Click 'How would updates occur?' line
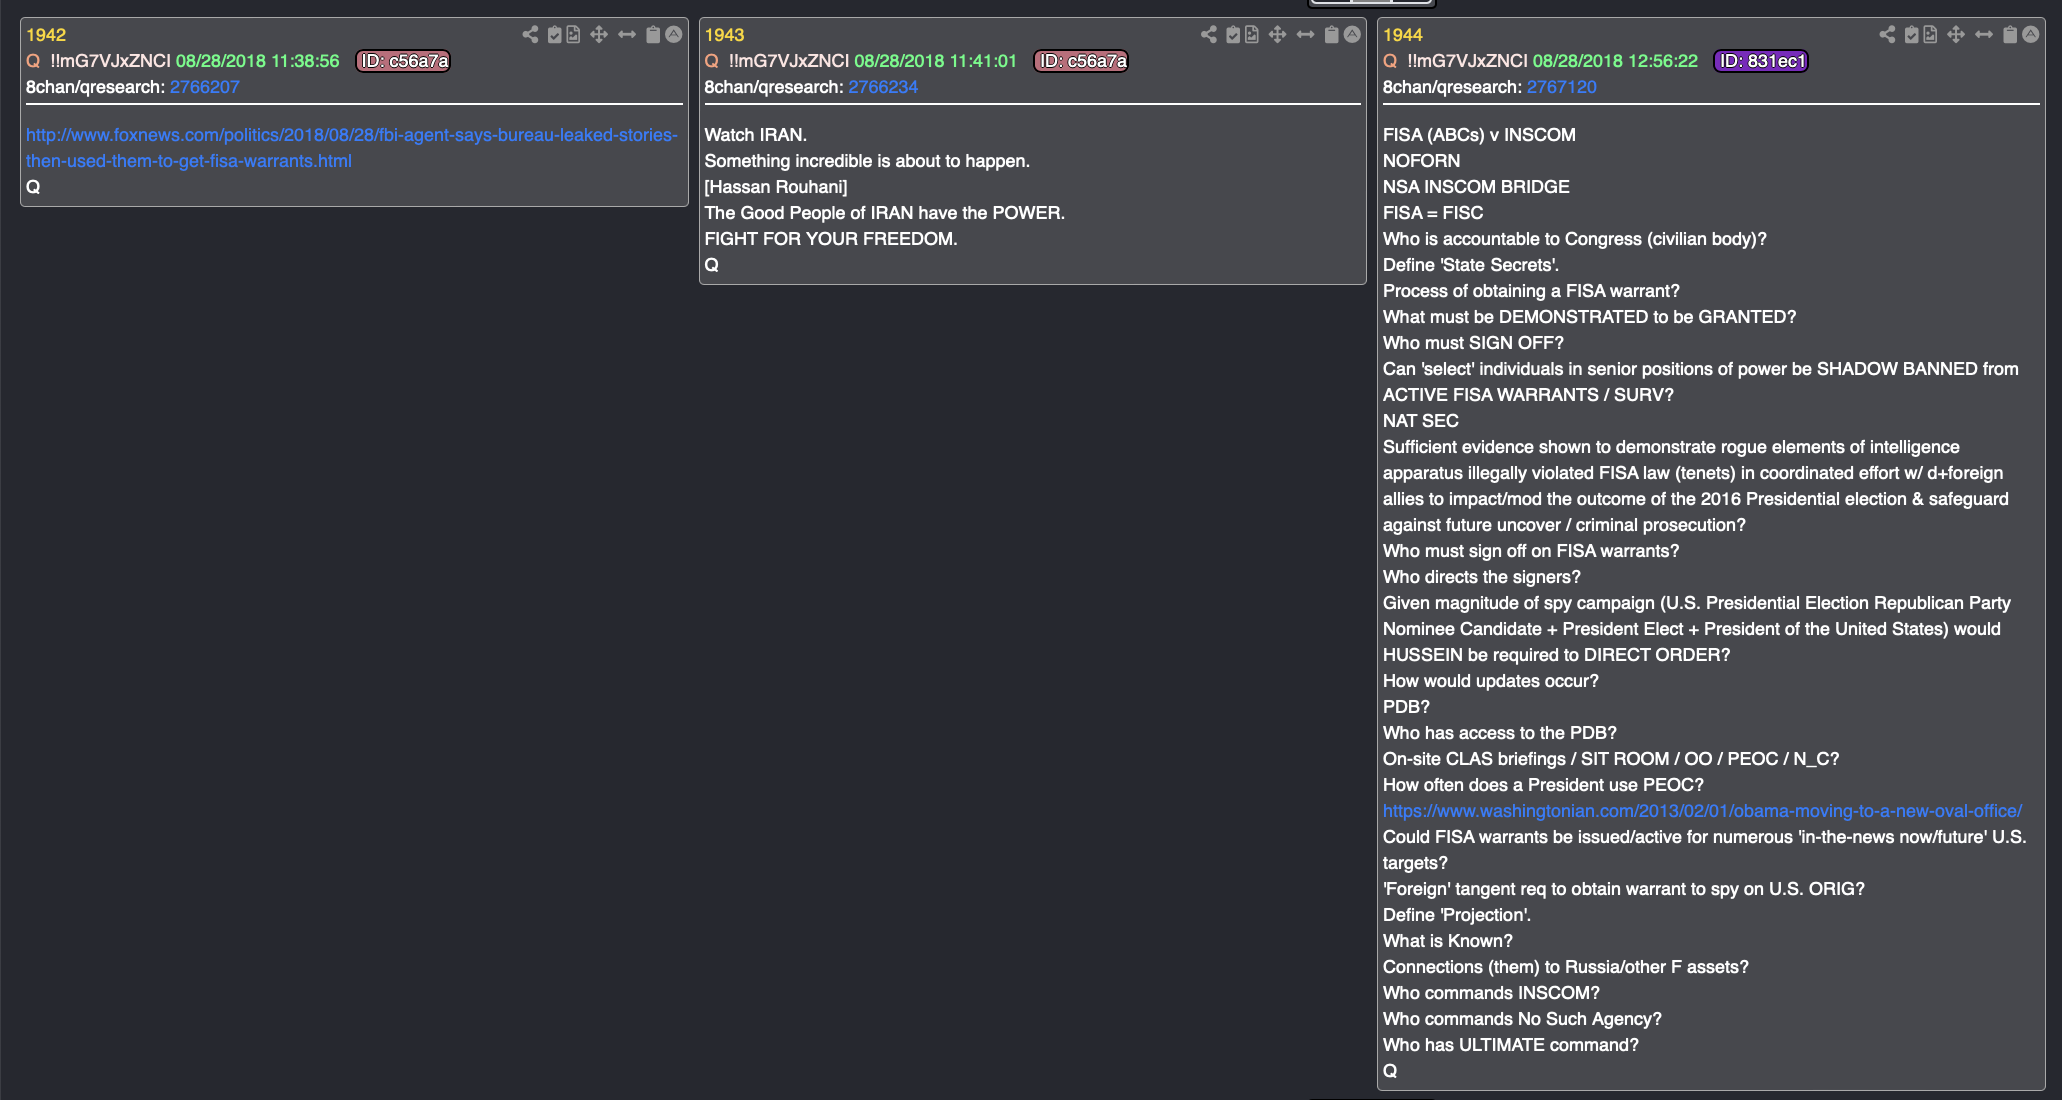2062x1100 pixels. pos(1491,681)
